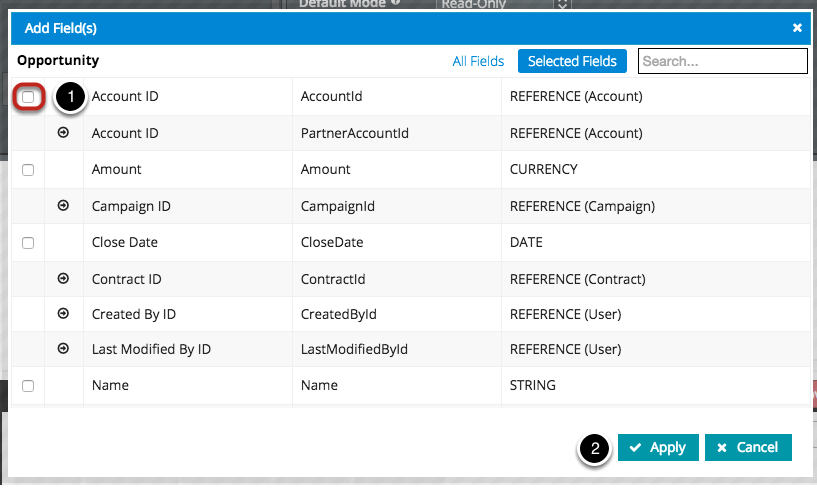Close the Add Field(s) dialog with X
The width and height of the screenshot is (817, 489).
pyautogui.click(x=797, y=28)
